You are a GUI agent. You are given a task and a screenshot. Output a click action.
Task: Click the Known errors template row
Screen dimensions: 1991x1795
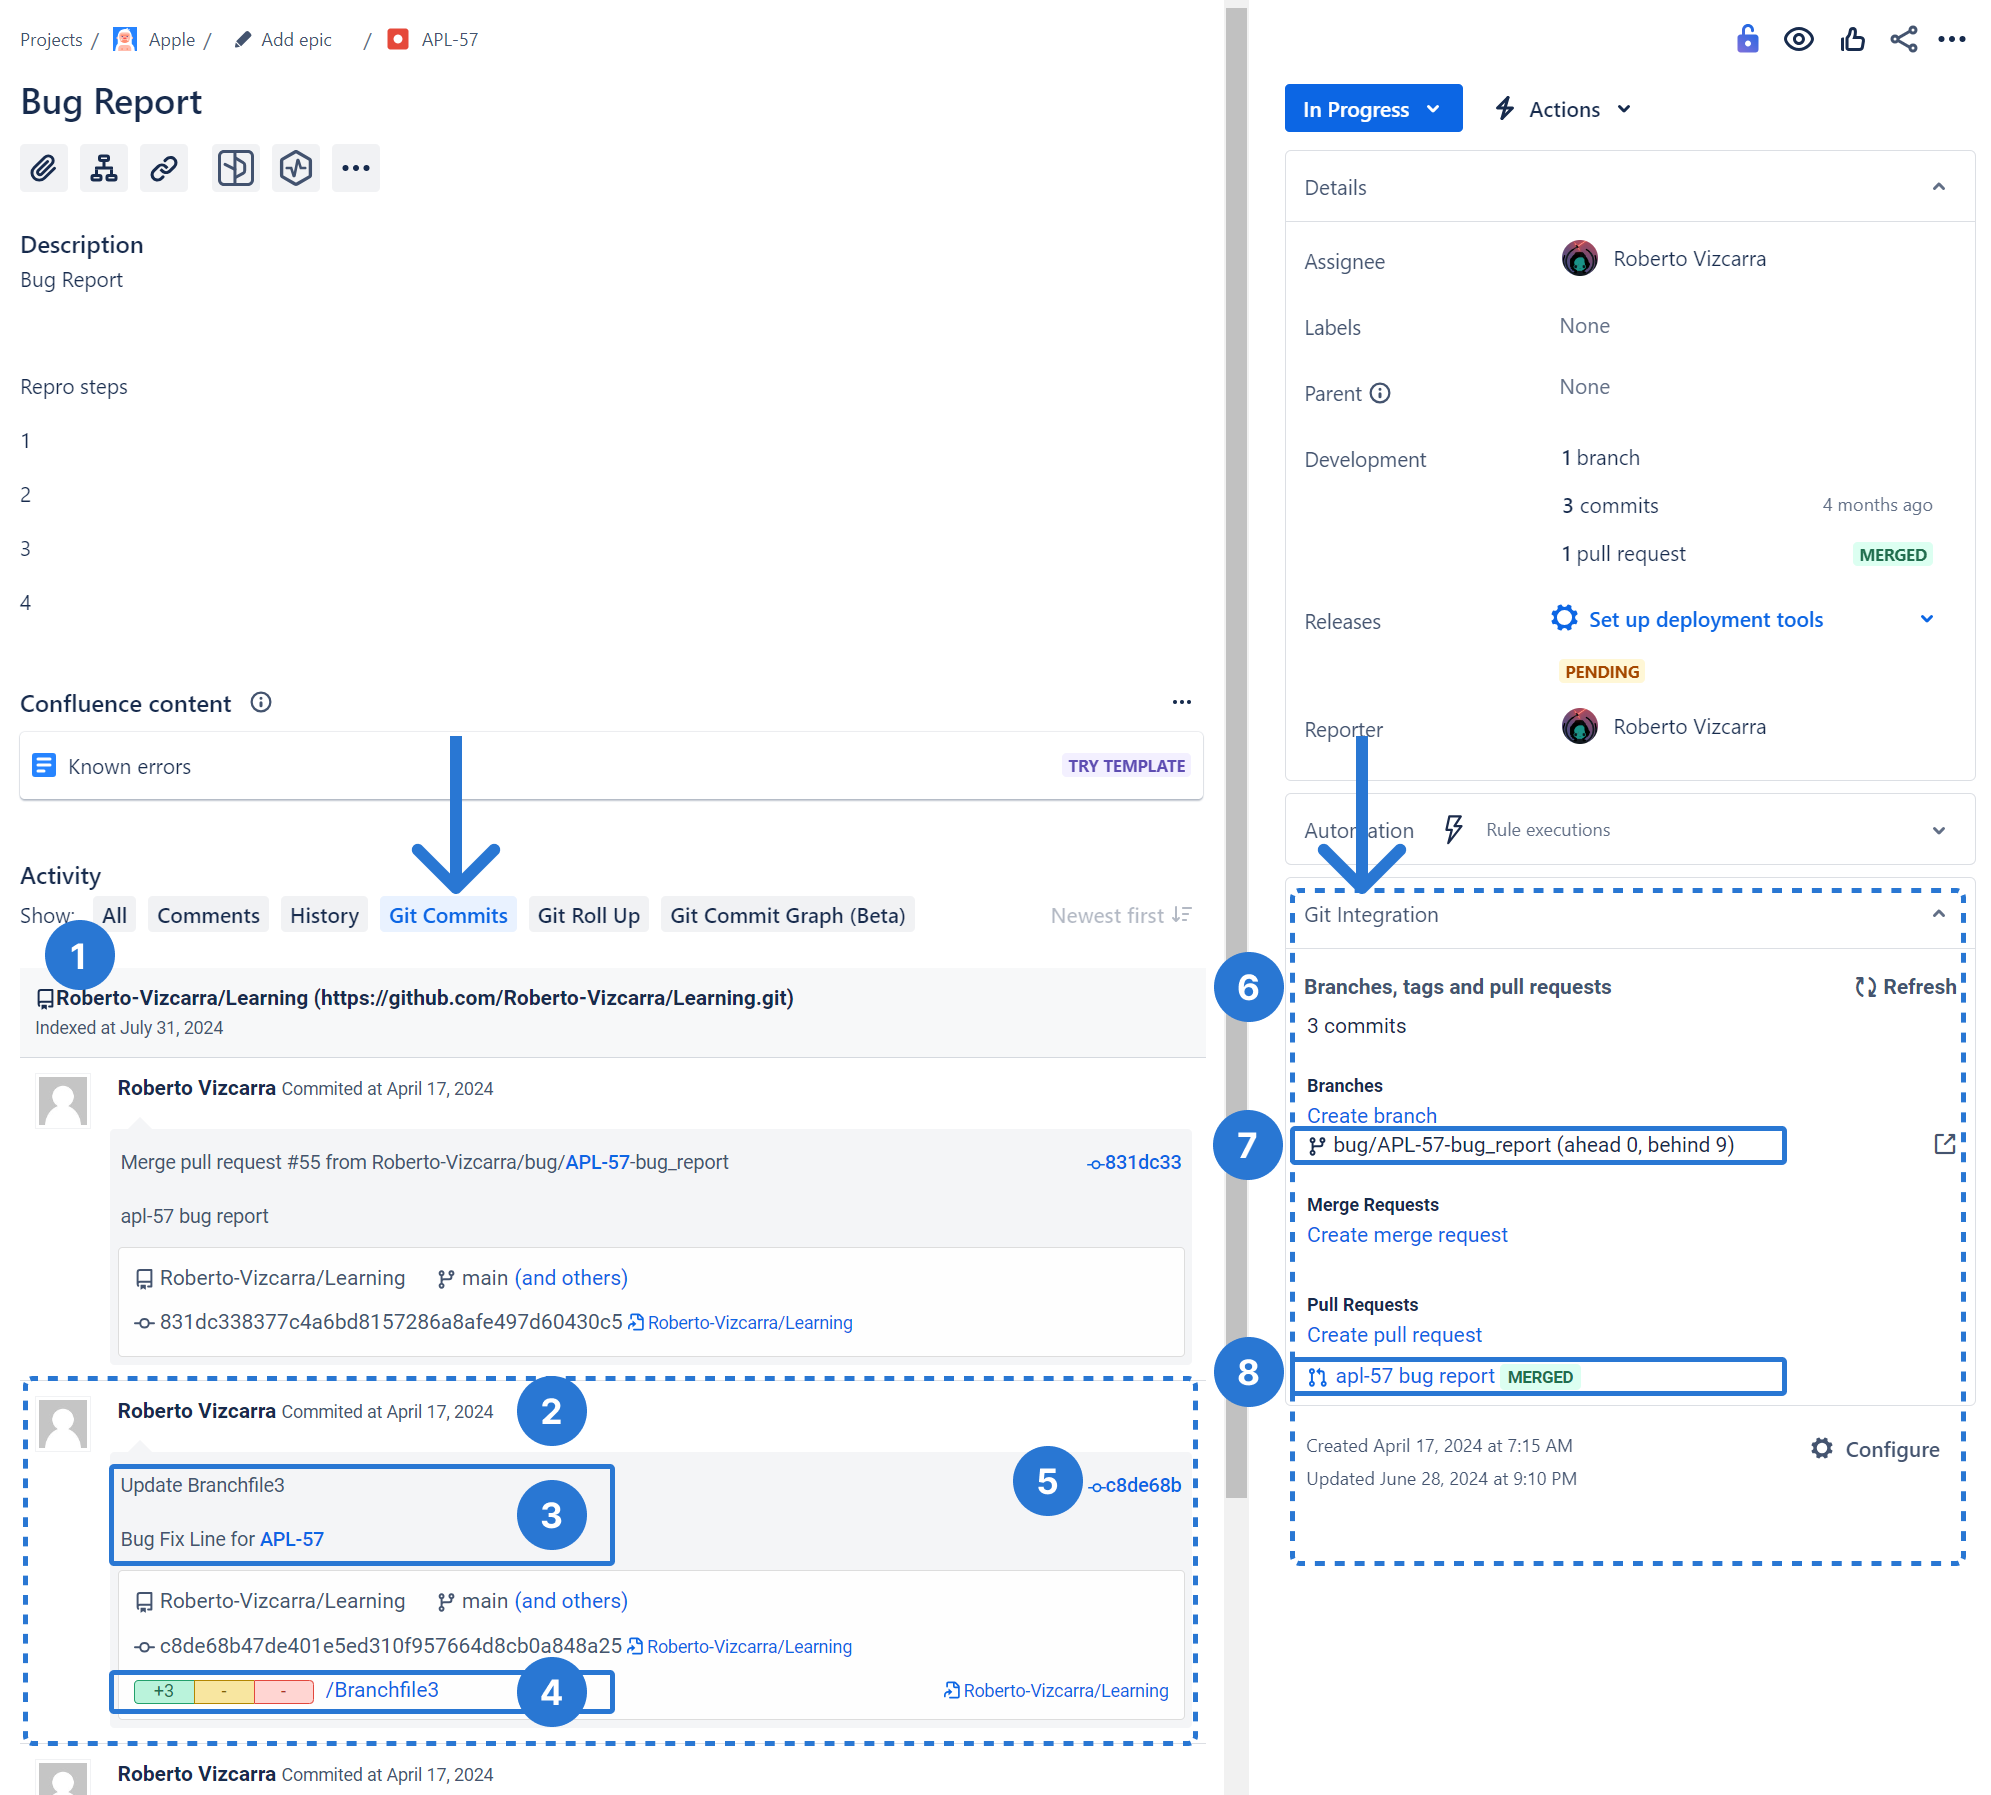pos(611,766)
